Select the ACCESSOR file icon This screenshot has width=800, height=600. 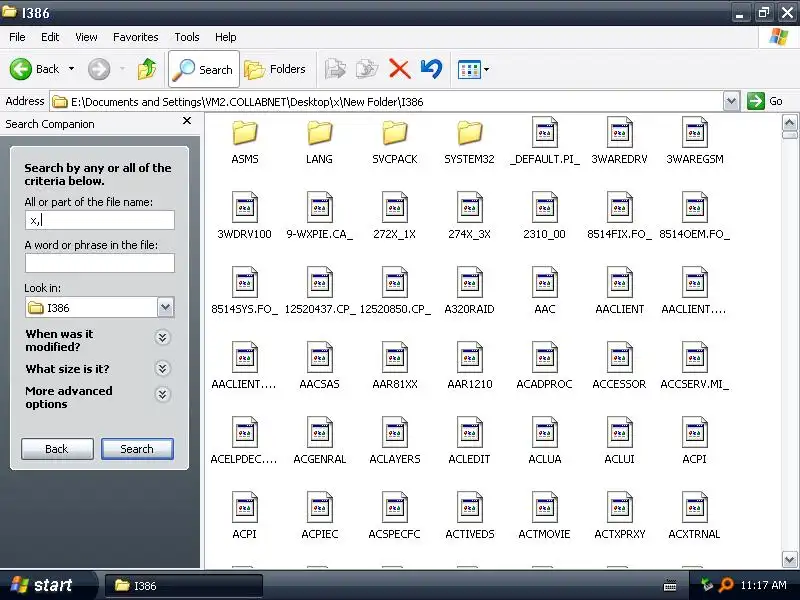[x=620, y=357]
